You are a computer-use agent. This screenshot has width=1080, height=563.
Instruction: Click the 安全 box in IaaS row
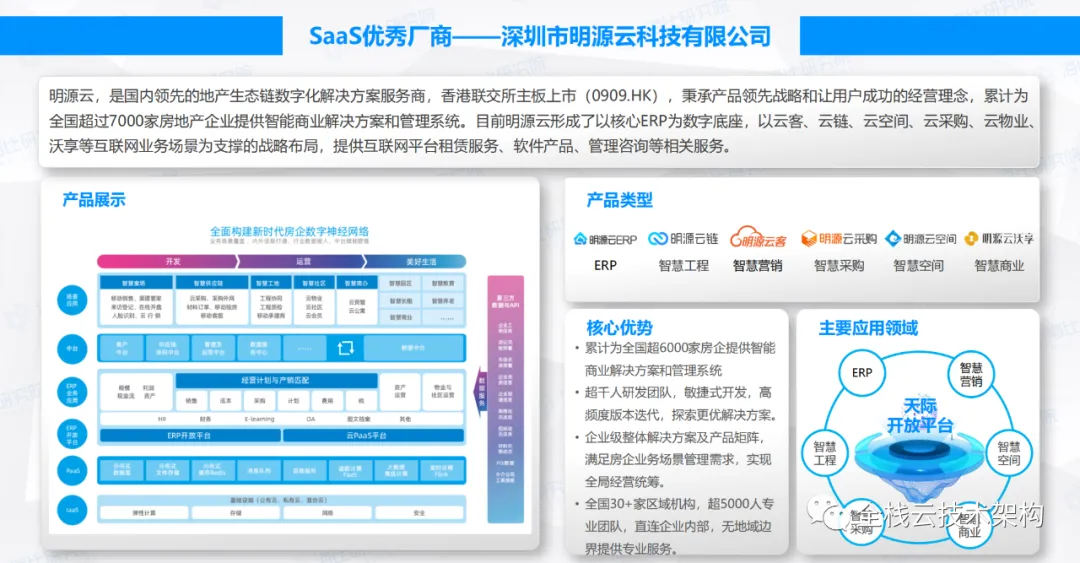(419, 513)
